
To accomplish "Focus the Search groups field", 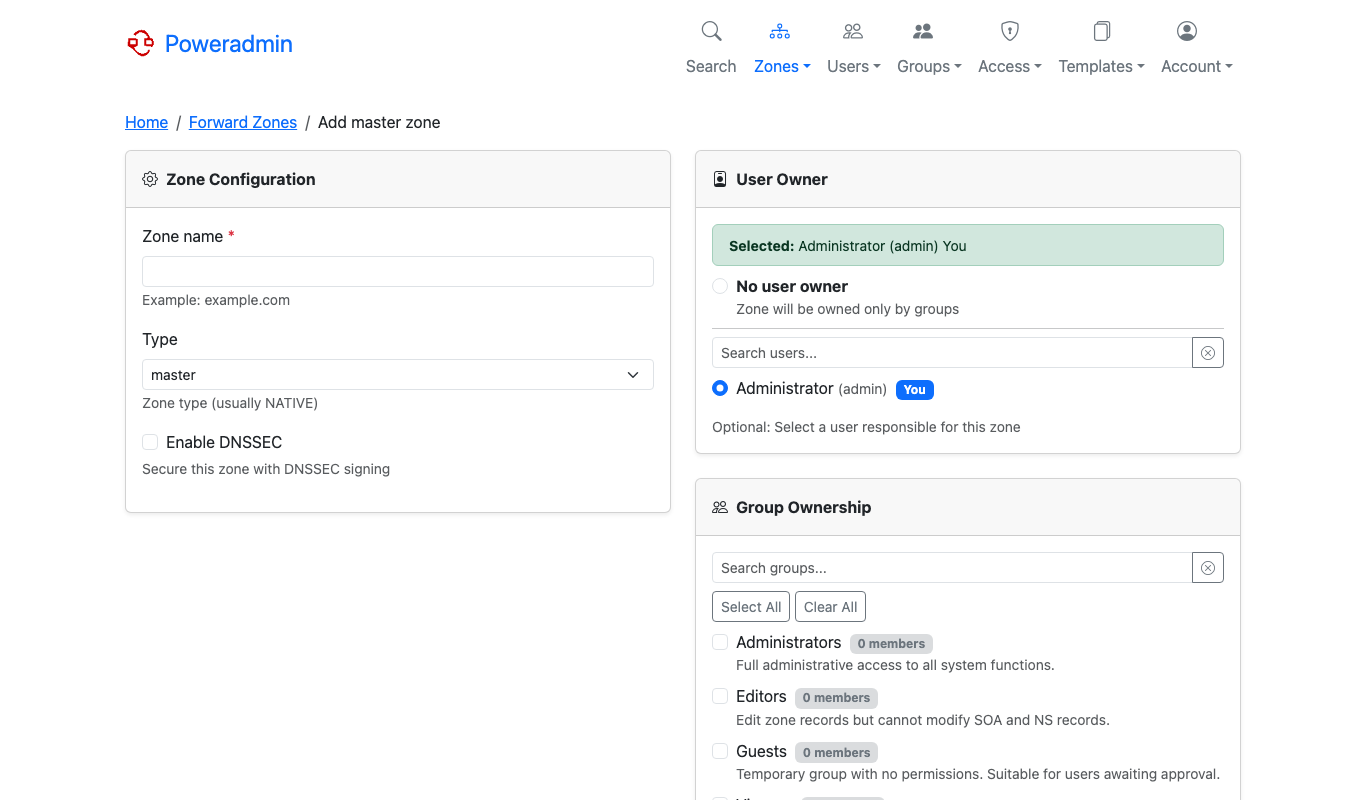I will [x=952, y=568].
